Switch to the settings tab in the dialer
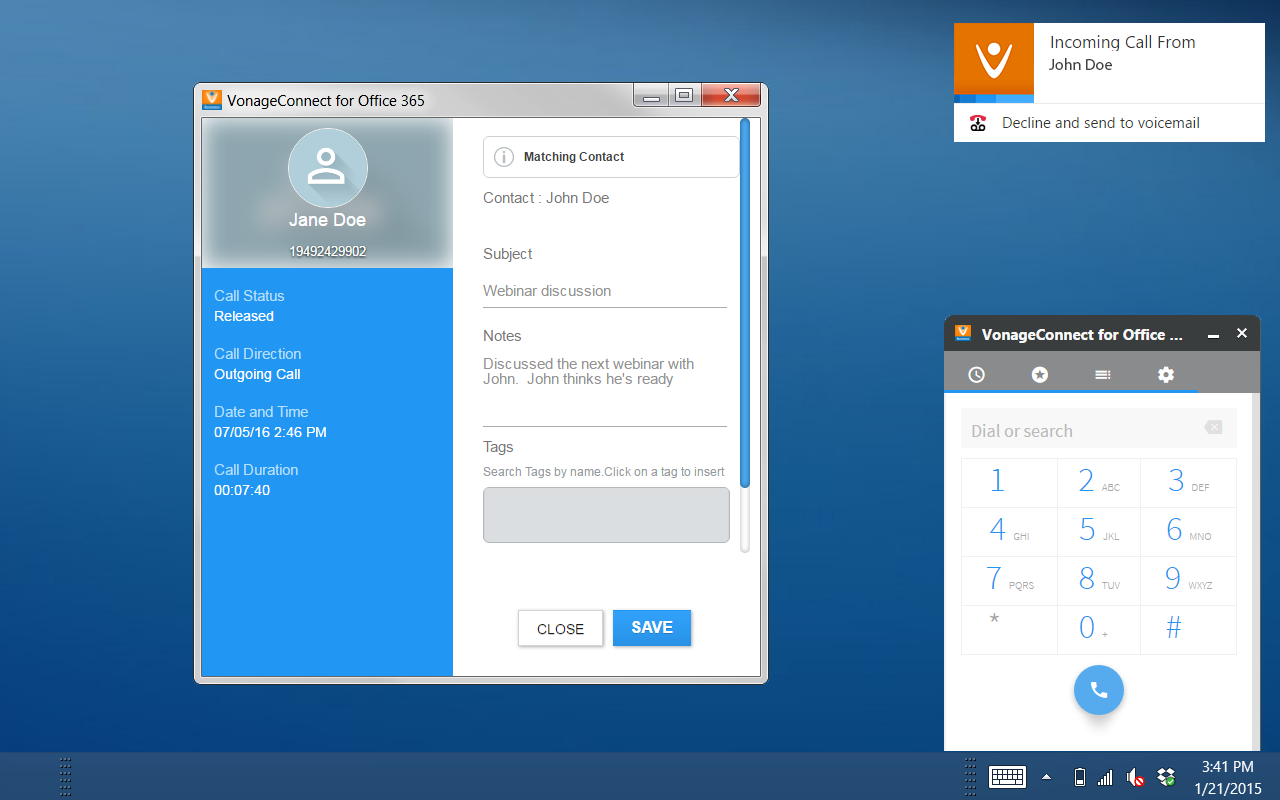 point(1165,374)
